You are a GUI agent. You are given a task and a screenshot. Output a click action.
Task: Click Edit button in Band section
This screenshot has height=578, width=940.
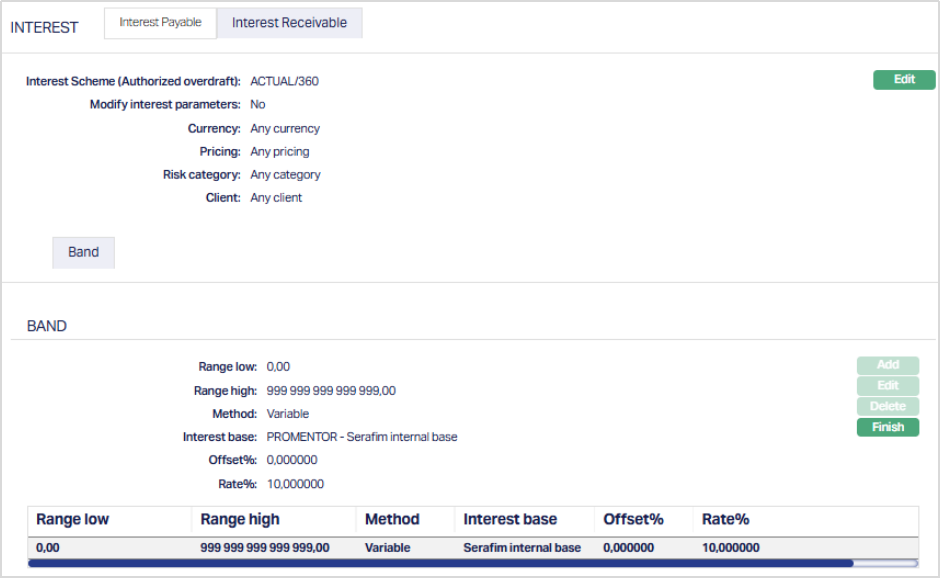coord(887,386)
